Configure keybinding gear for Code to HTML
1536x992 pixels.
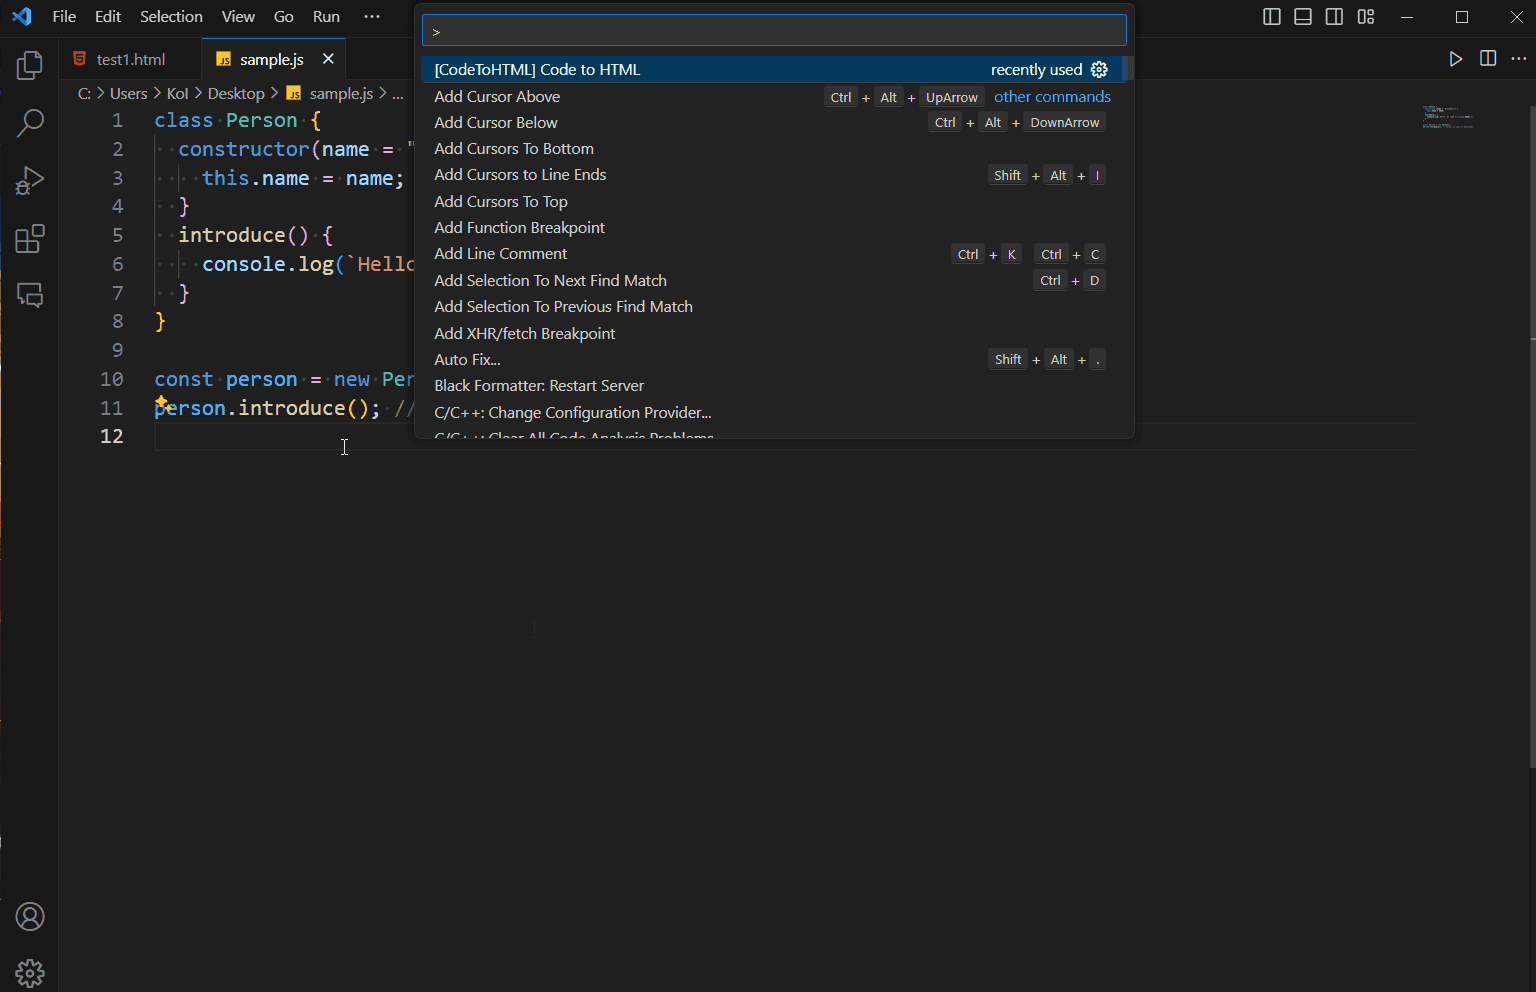1099,69
